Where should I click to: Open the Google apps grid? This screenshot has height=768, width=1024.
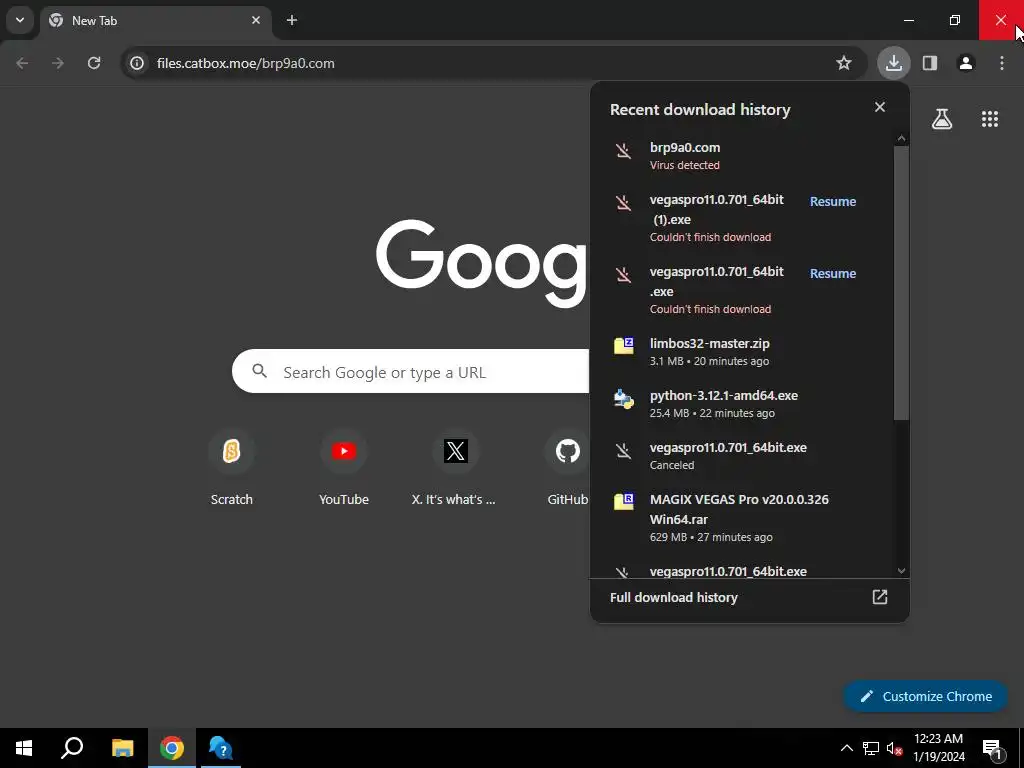click(989, 119)
